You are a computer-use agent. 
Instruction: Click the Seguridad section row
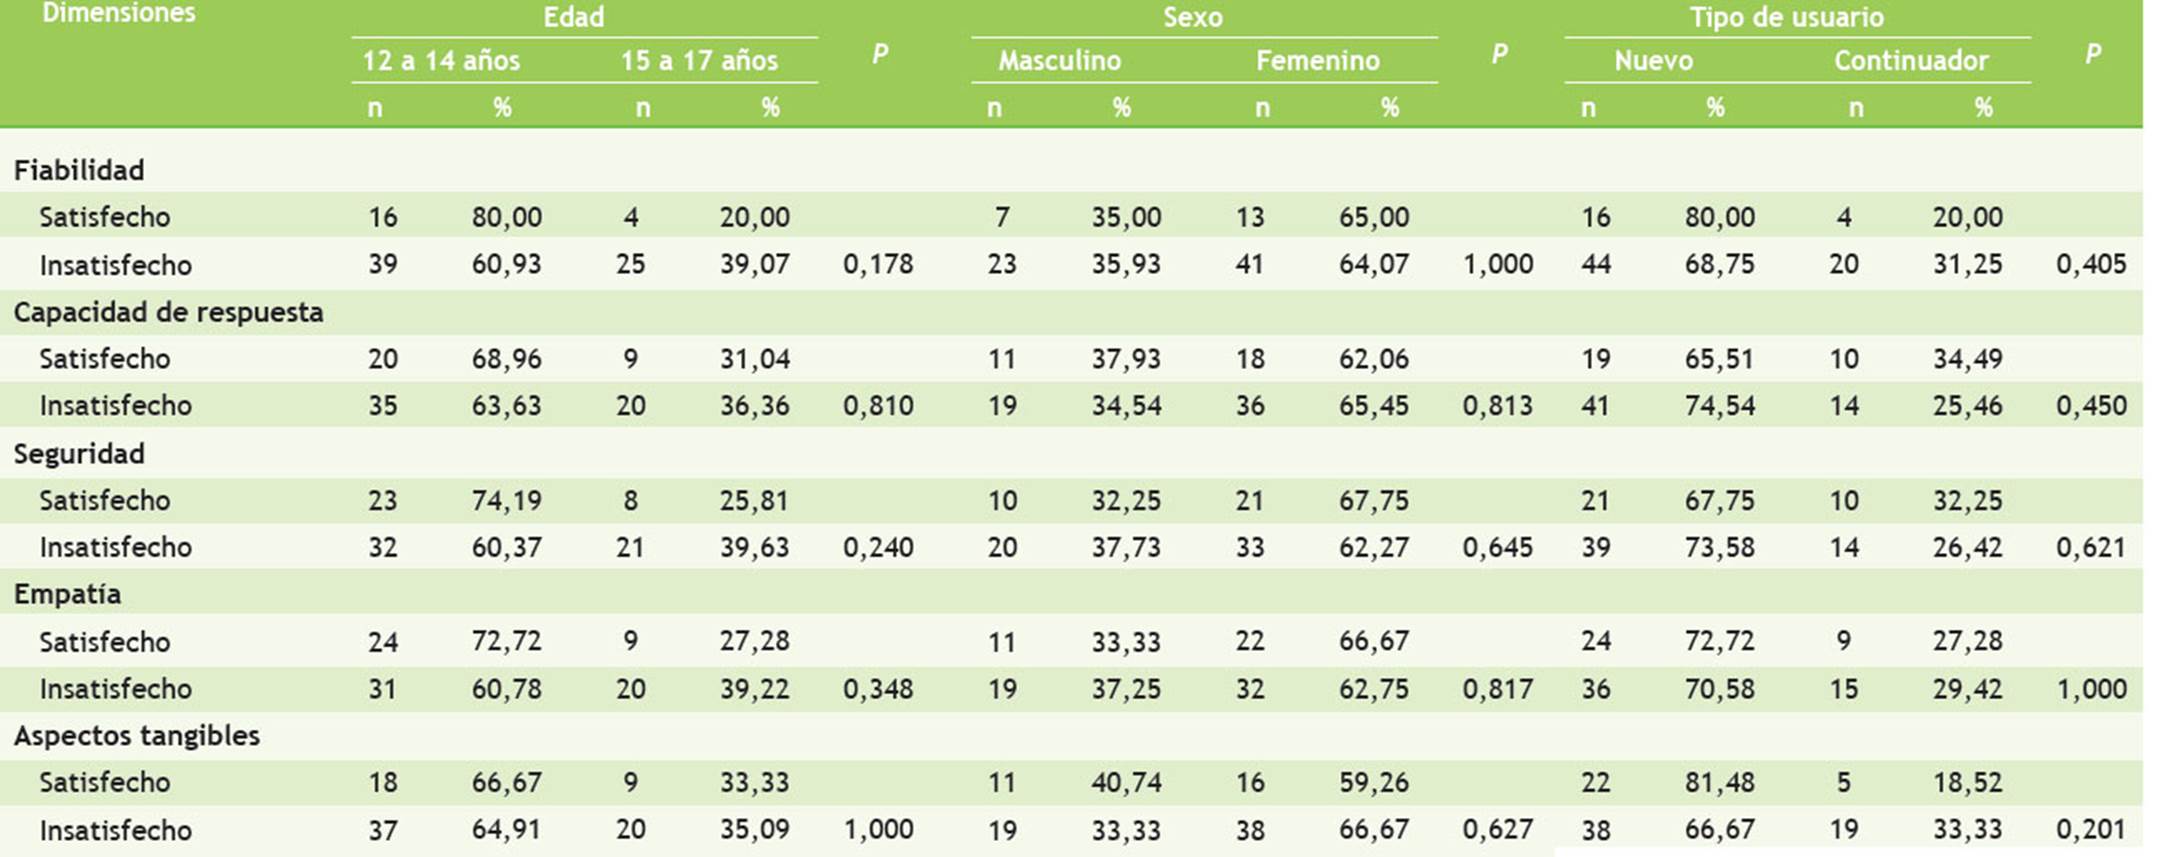coord(79,454)
